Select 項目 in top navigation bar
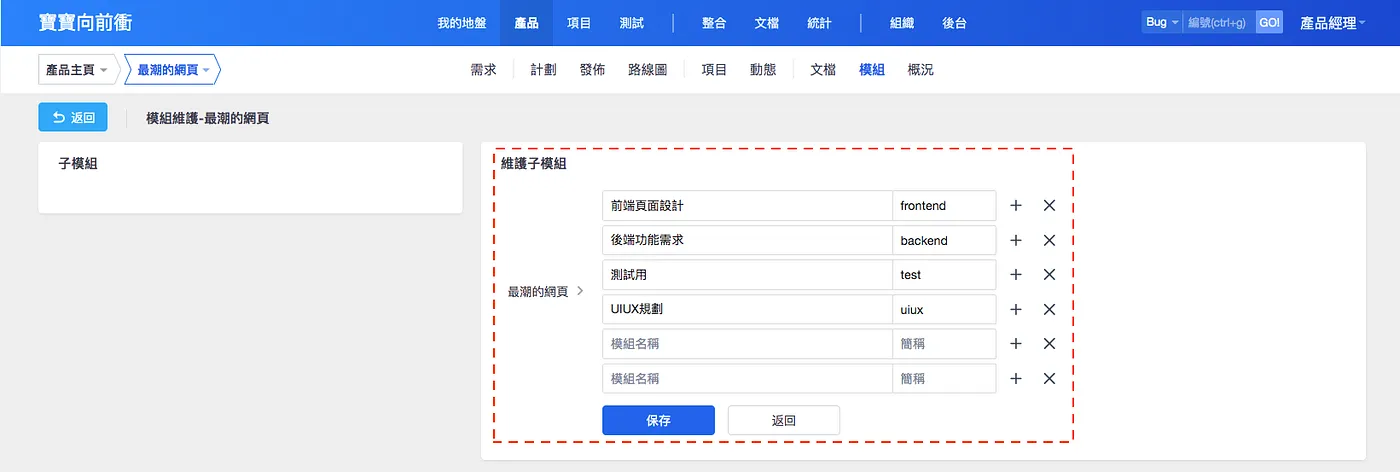This screenshot has height=472, width=1400. (579, 22)
